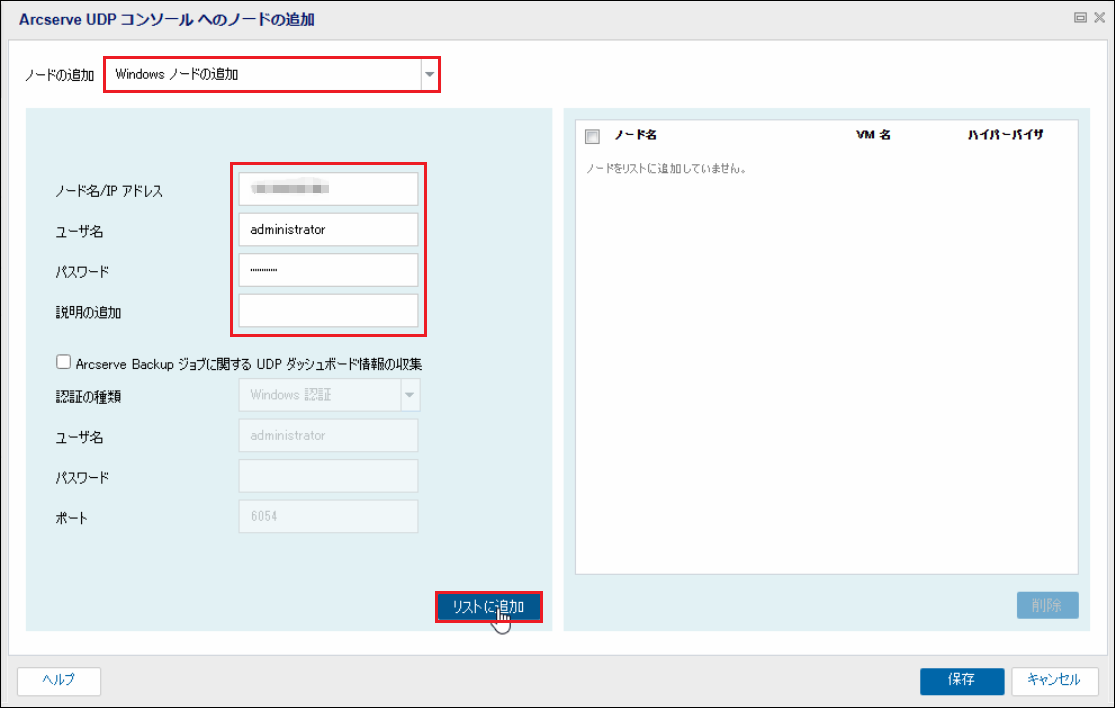Click the 削除 button
The width and height of the screenshot is (1115, 708).
1047,605
